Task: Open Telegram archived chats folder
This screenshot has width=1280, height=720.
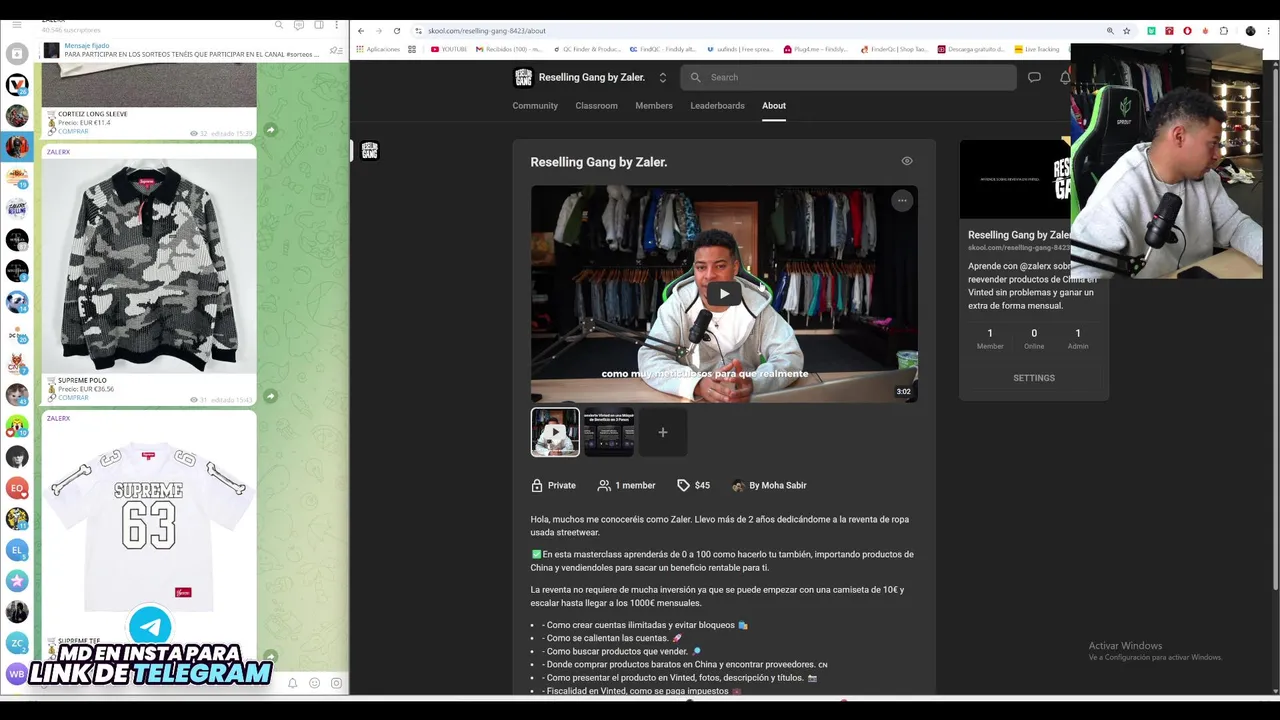Action: click(x=17, y=53)
